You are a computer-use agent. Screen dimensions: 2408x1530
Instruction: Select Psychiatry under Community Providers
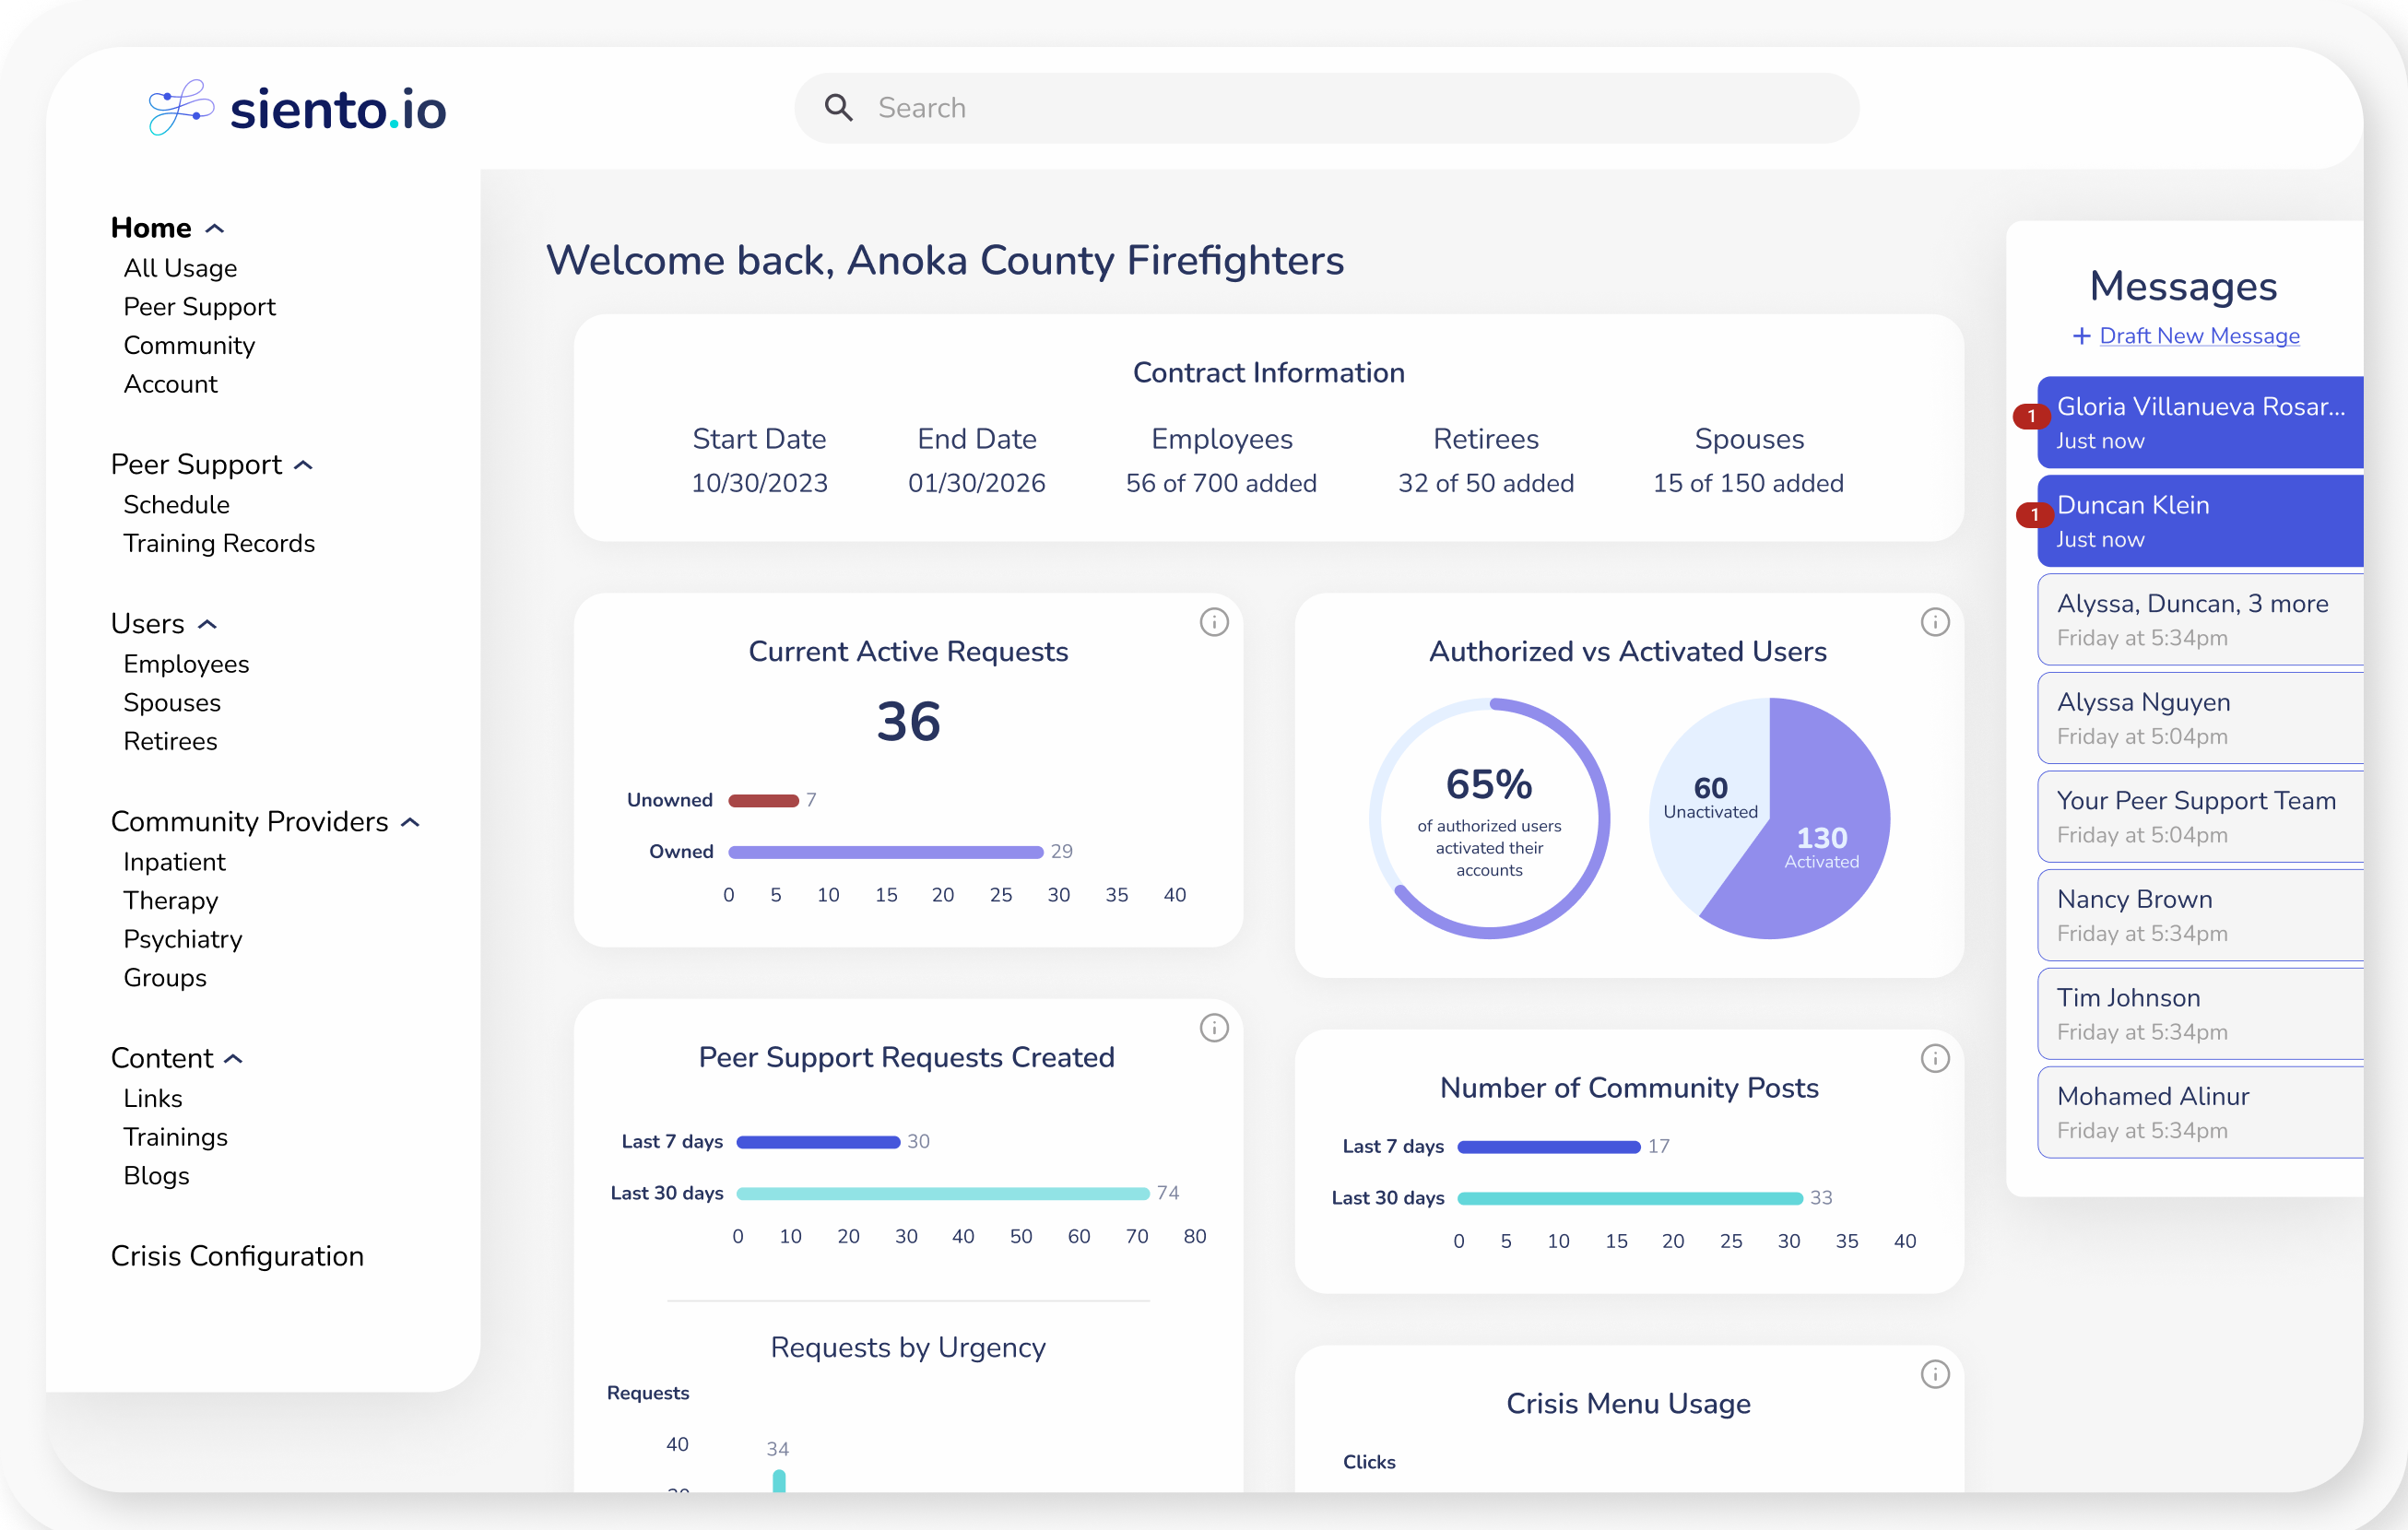(183, 939)
